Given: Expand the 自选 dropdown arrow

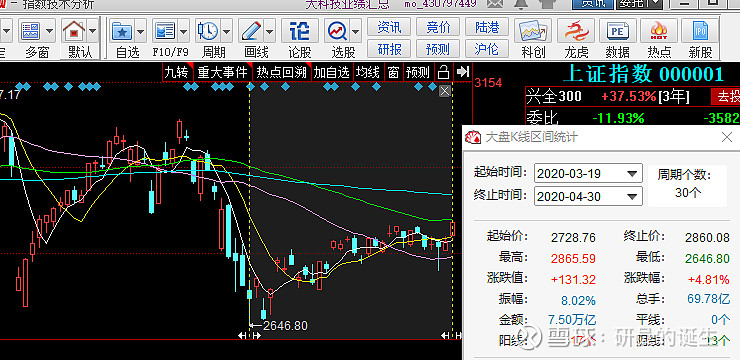Looking at the screenshot, I should pos(141,32).
